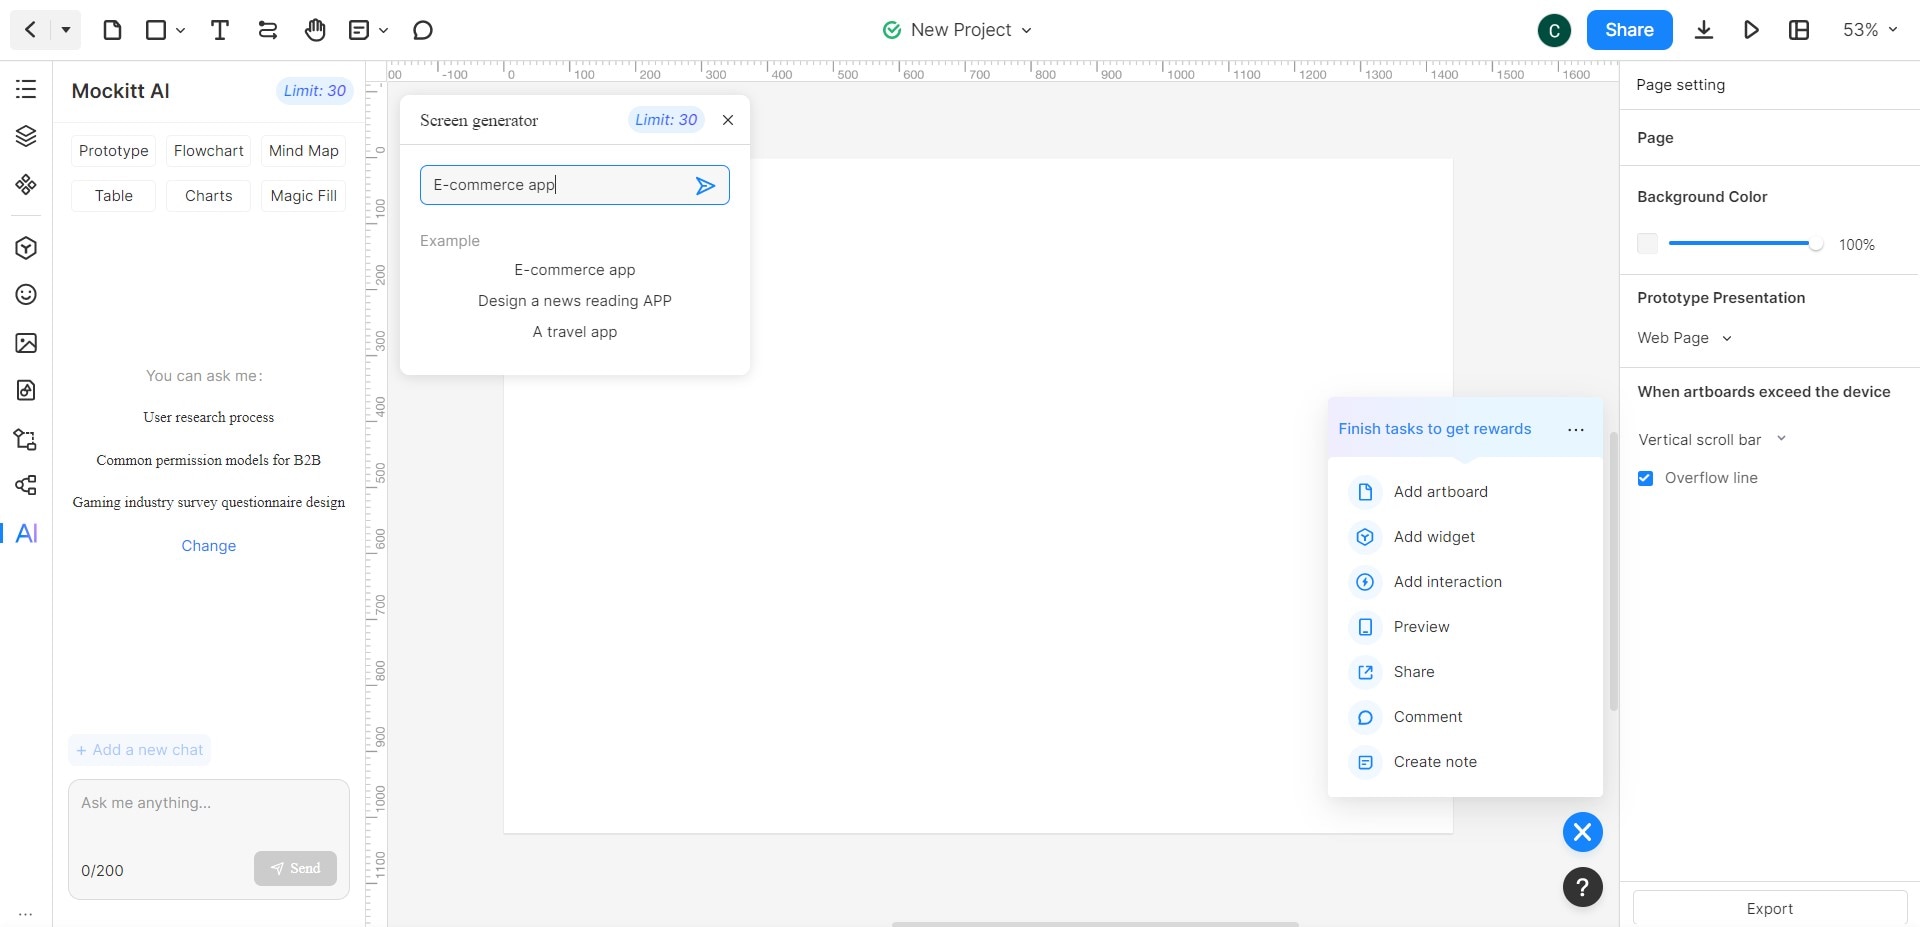Click the Export button
Image resolution: width=1920 pixels, height=927 pixels.
pyautogui.click(x=1770, y=908)
